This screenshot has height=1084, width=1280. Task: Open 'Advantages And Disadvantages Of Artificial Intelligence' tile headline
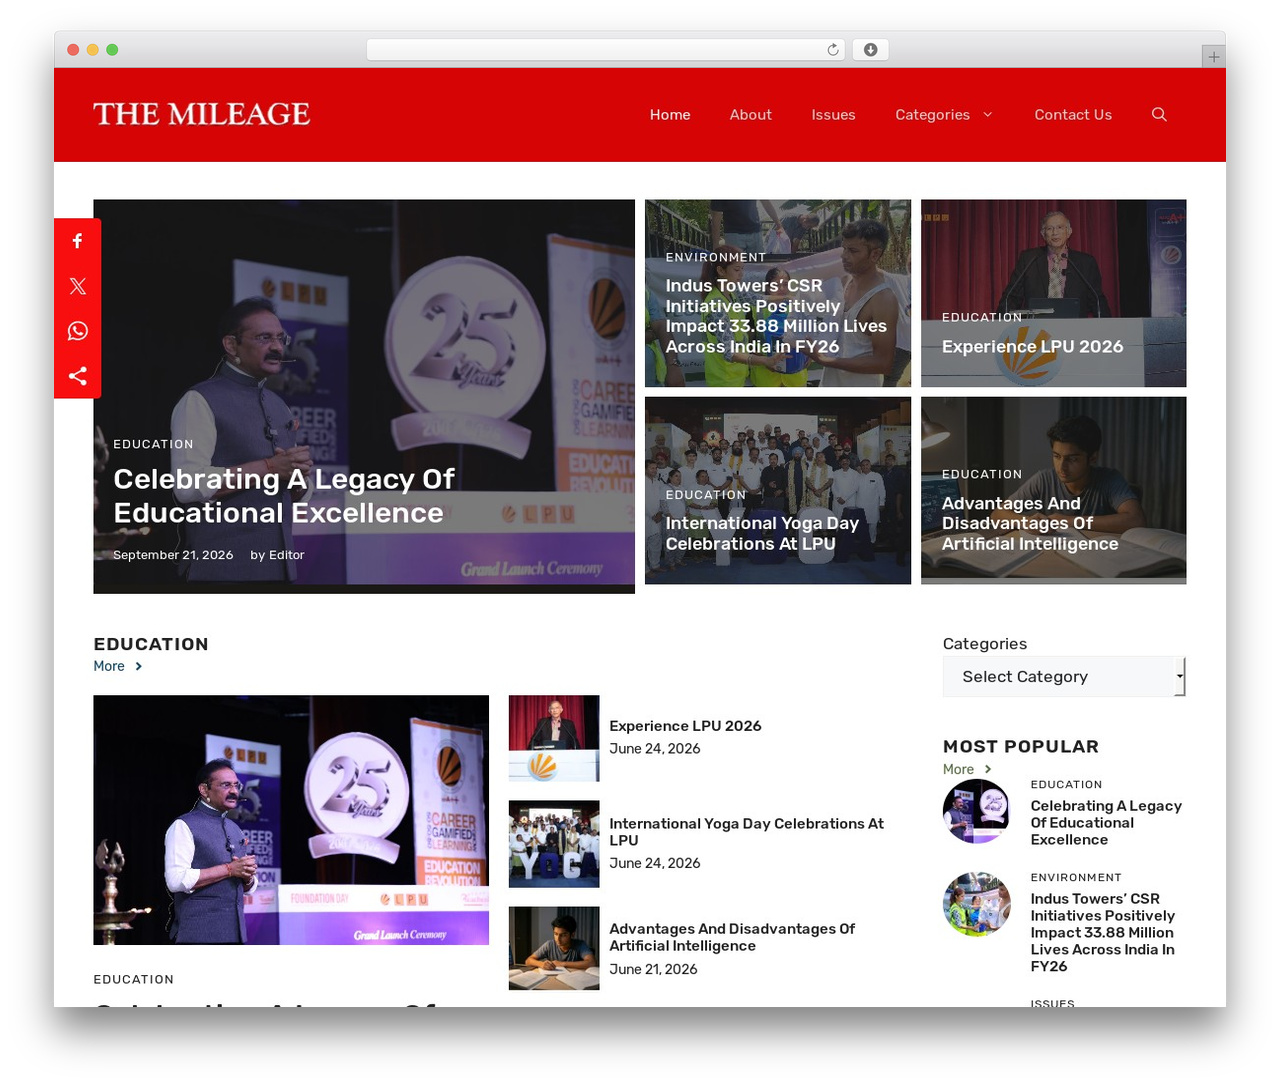pos(1030,524)
